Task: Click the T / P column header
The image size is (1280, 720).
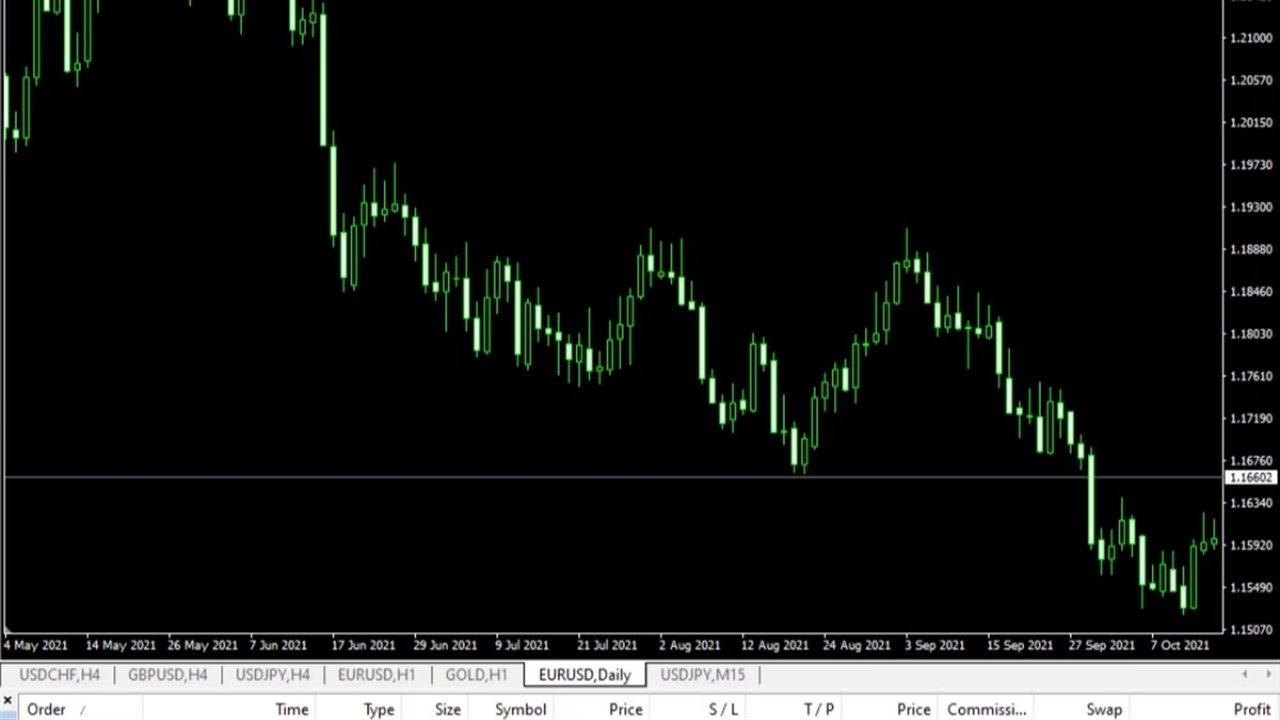Action: click(x=818, y=709)
